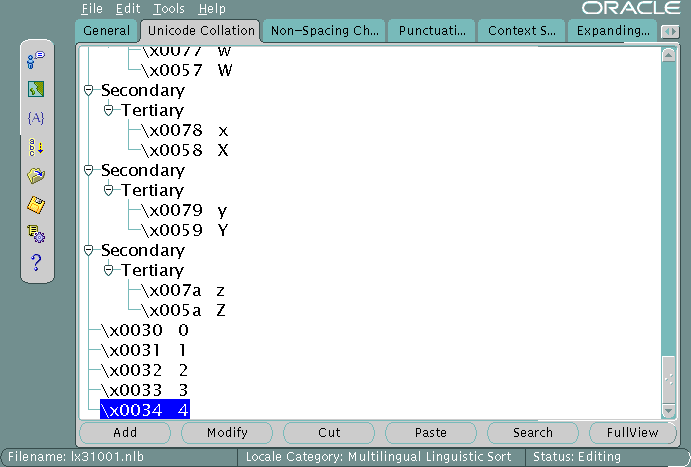Click the Paste button
The width and height of the screenshot is (691, 467).
tap(431, 433)
